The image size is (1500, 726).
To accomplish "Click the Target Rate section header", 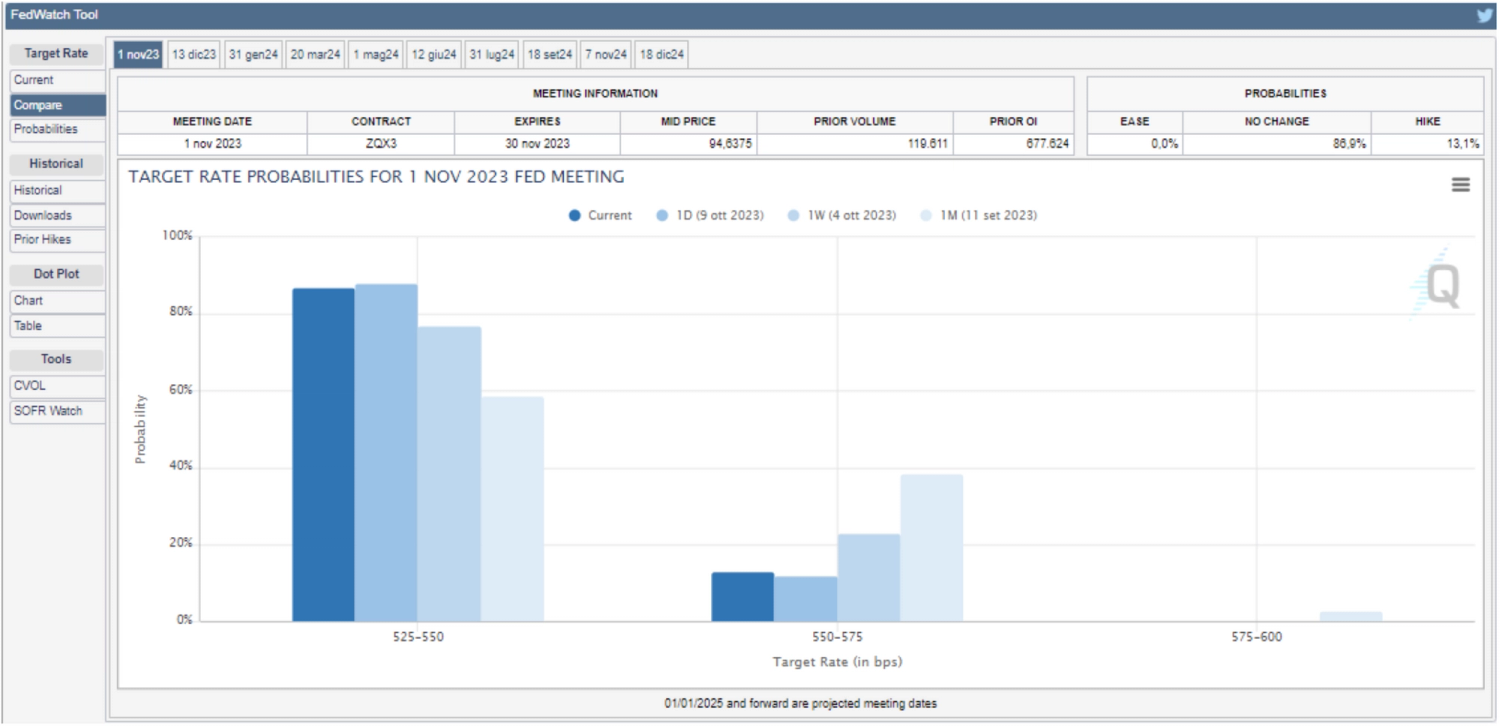I will click(57, 54).
